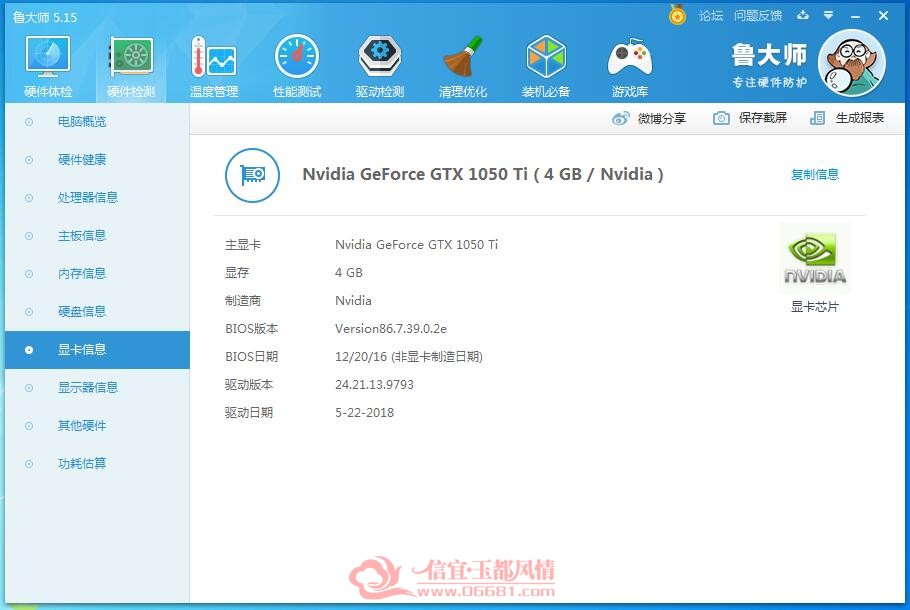Click the 鲁大师 mascot avatar
Screen dimensions: 910x610
(x=852, y=63)
